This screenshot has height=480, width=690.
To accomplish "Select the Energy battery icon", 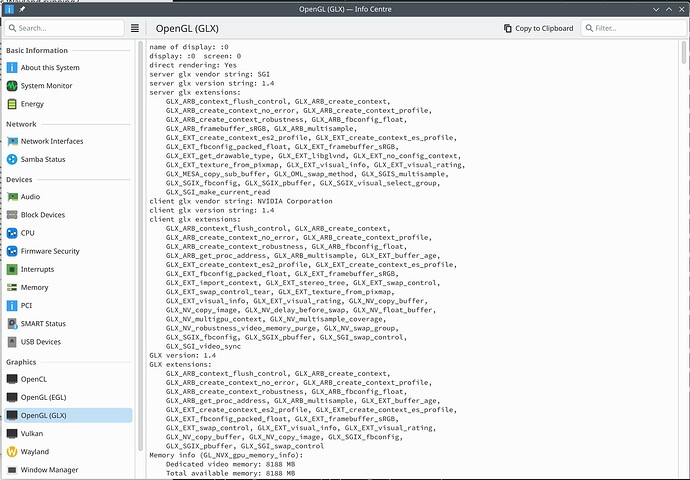I will pos(12,104).
